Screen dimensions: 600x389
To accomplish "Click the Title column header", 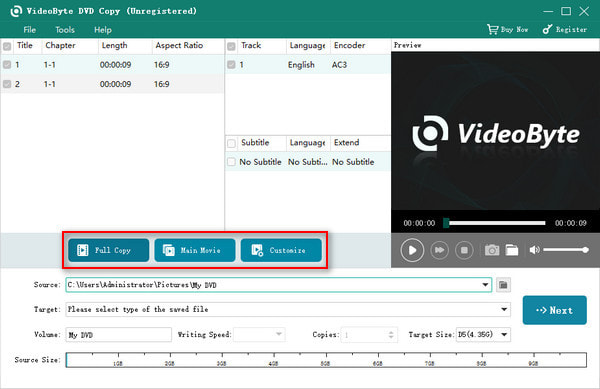I will pyautogui.click(x=24, y=46).
